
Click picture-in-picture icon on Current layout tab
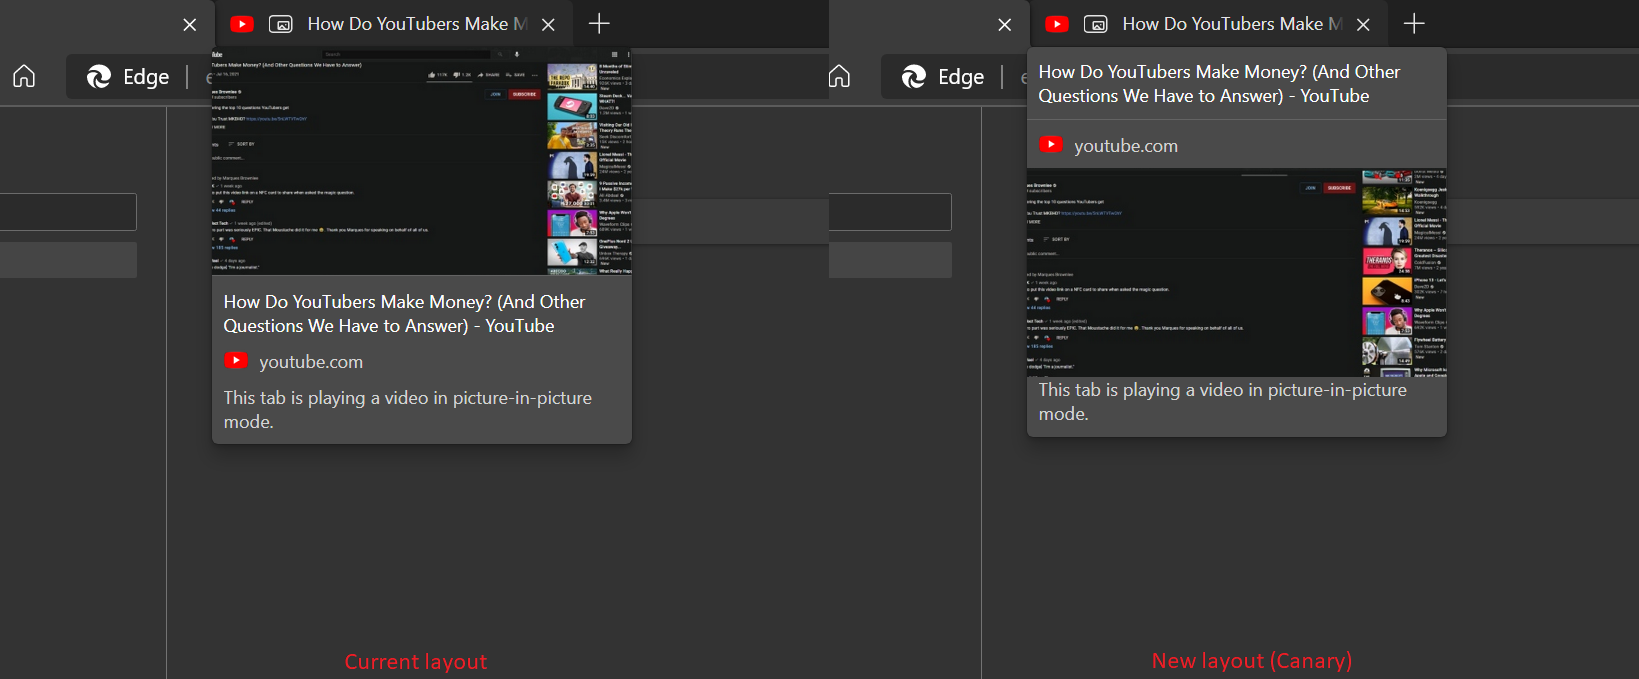(x=281, y=24)
